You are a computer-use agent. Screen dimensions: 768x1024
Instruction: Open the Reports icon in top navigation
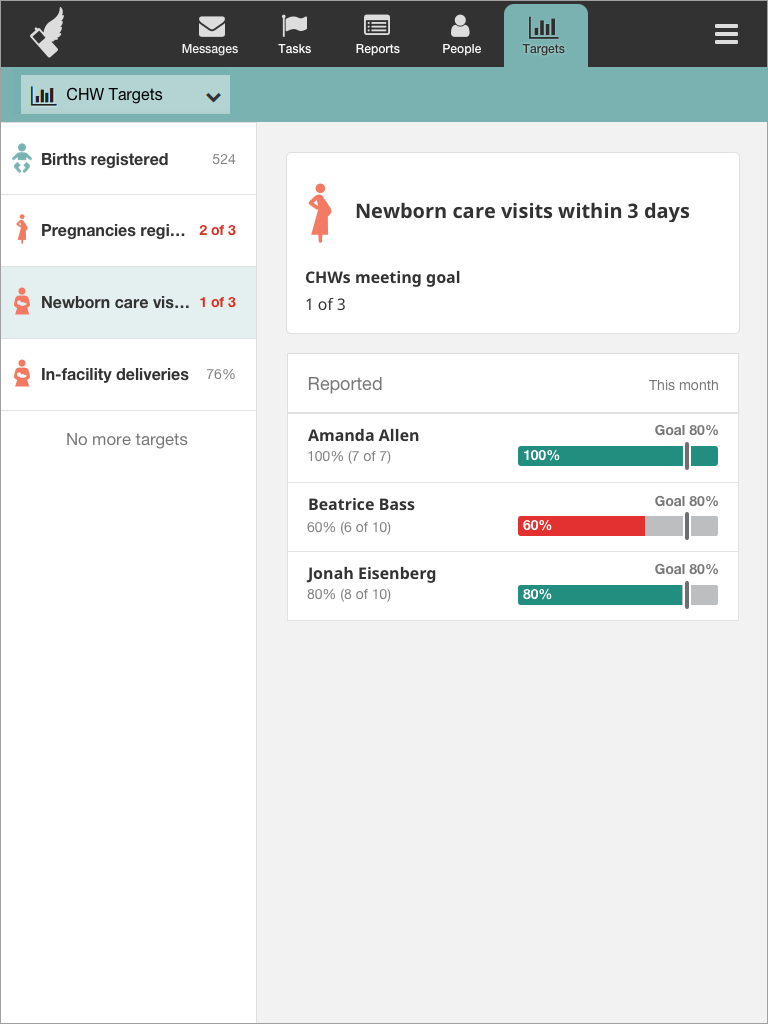click(377, 28)
